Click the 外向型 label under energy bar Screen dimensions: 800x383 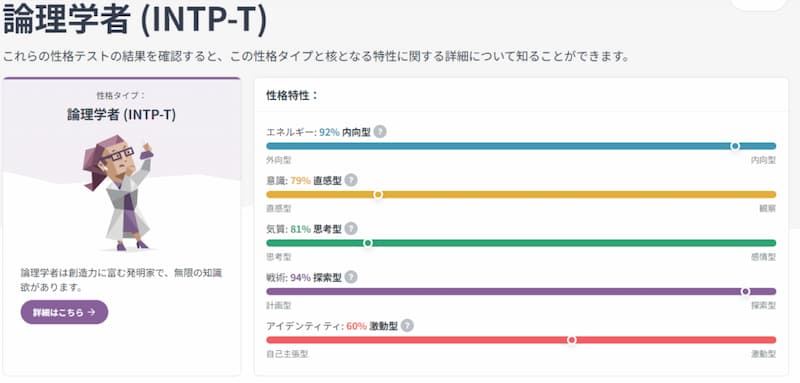(x=279, y=160)
